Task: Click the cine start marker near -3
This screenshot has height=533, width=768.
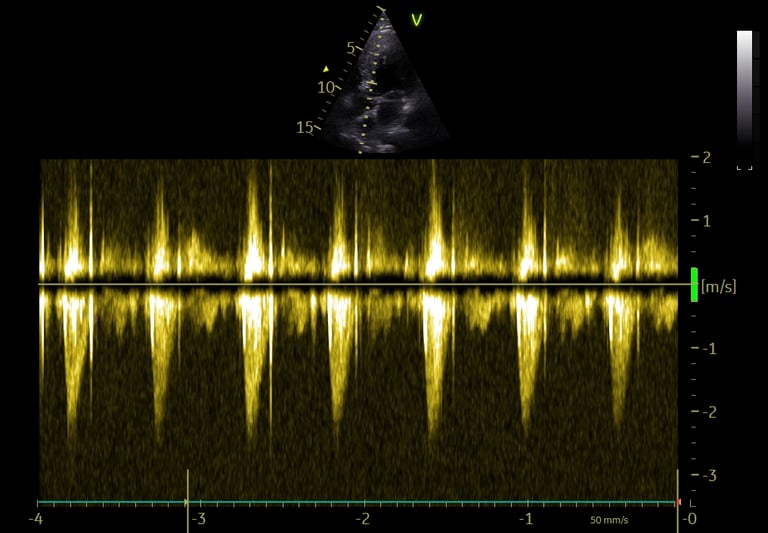Action: coord(188,501)
